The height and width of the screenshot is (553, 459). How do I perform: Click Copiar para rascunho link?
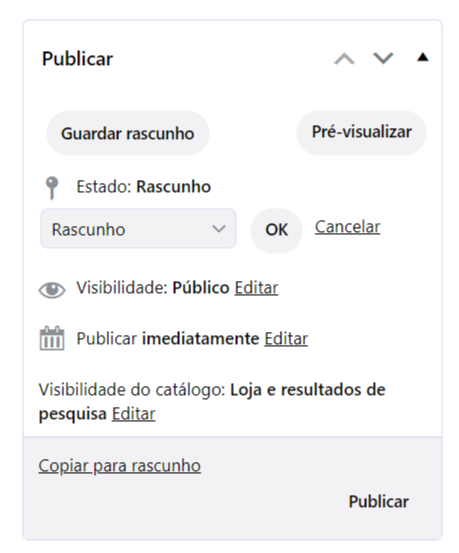120,466
